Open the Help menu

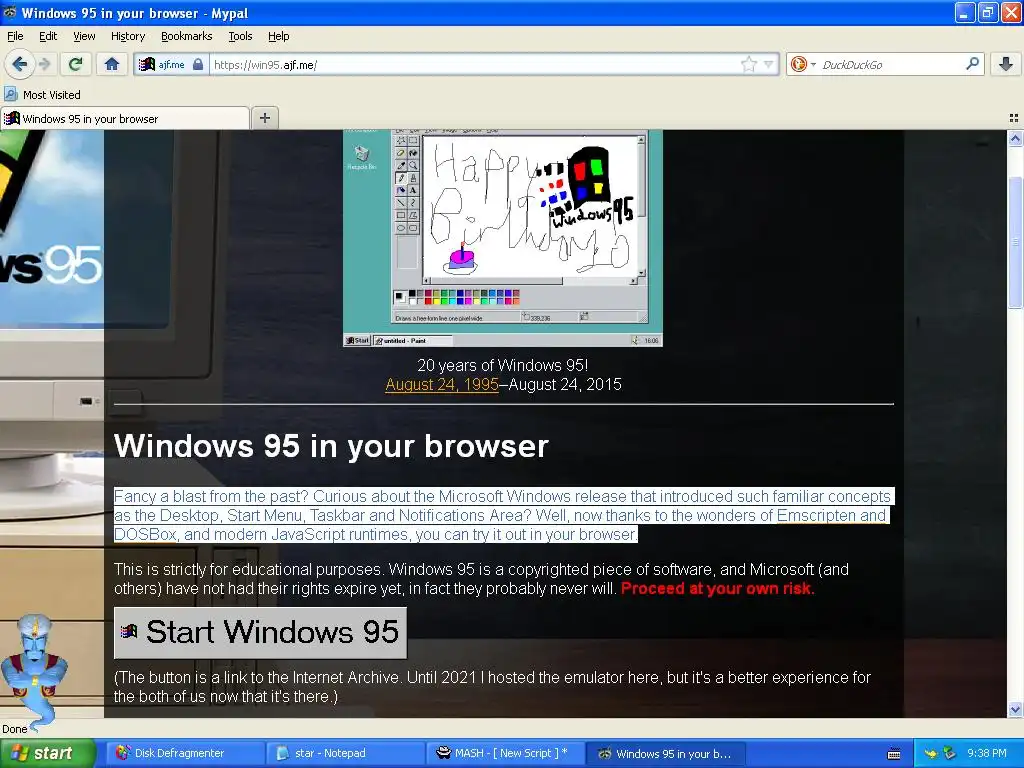point(279,36)
